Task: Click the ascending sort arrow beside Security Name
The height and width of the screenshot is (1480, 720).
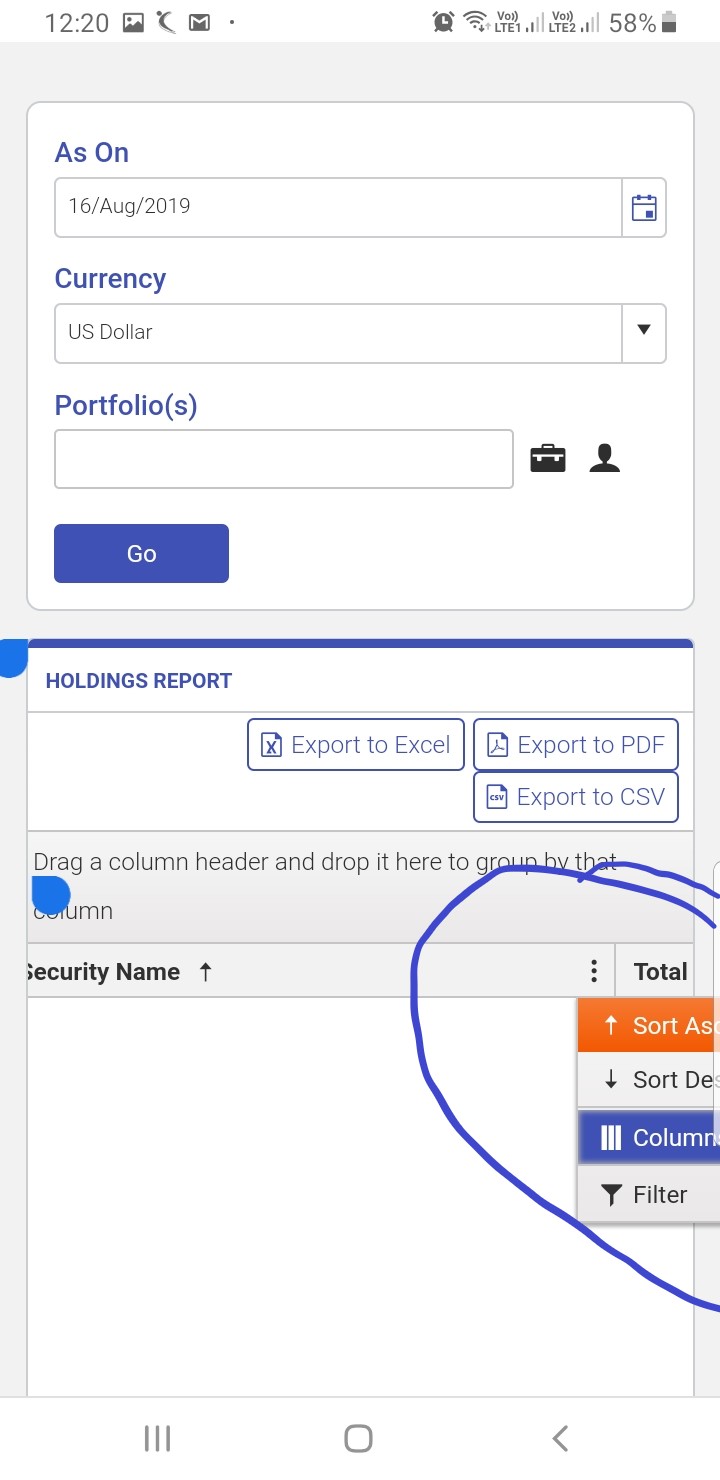Action: pyautogui.click(x=205, y=971)
